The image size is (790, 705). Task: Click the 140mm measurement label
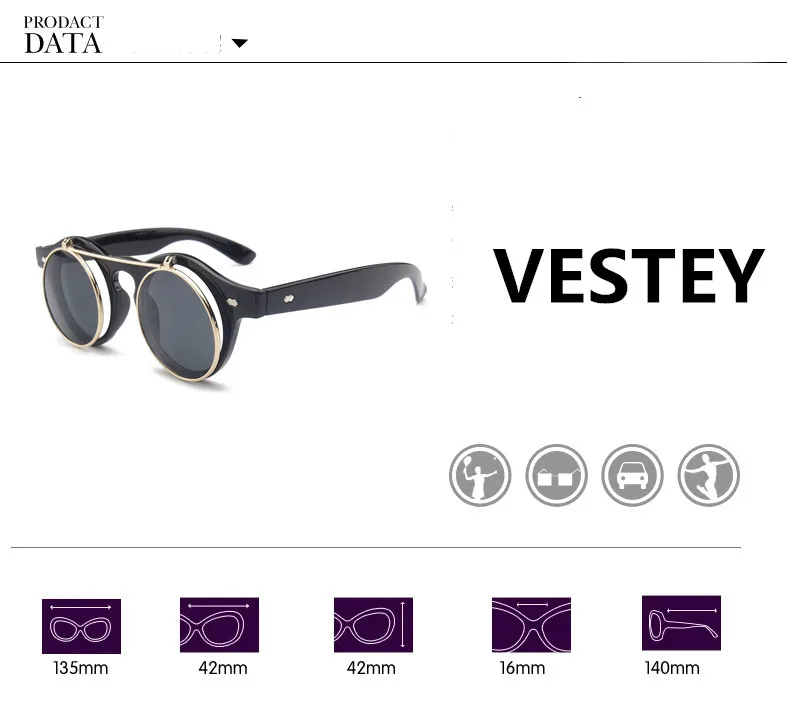pyautogui.click(x=672, y=668)
